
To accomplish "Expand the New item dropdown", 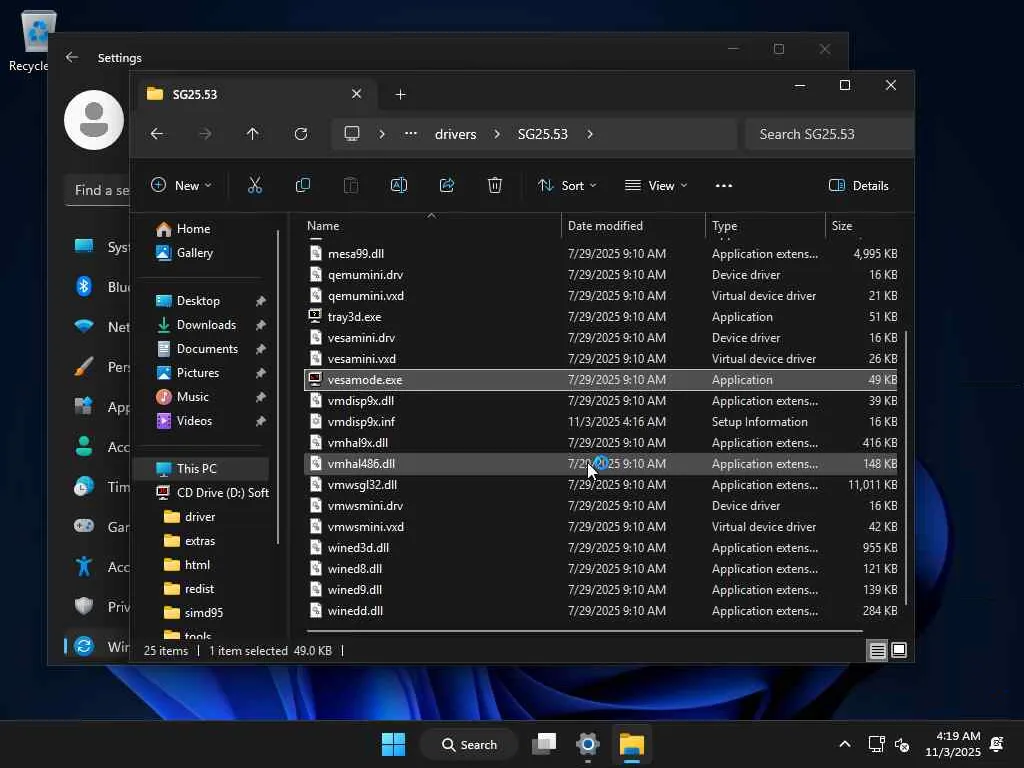I will click(181, 185).
